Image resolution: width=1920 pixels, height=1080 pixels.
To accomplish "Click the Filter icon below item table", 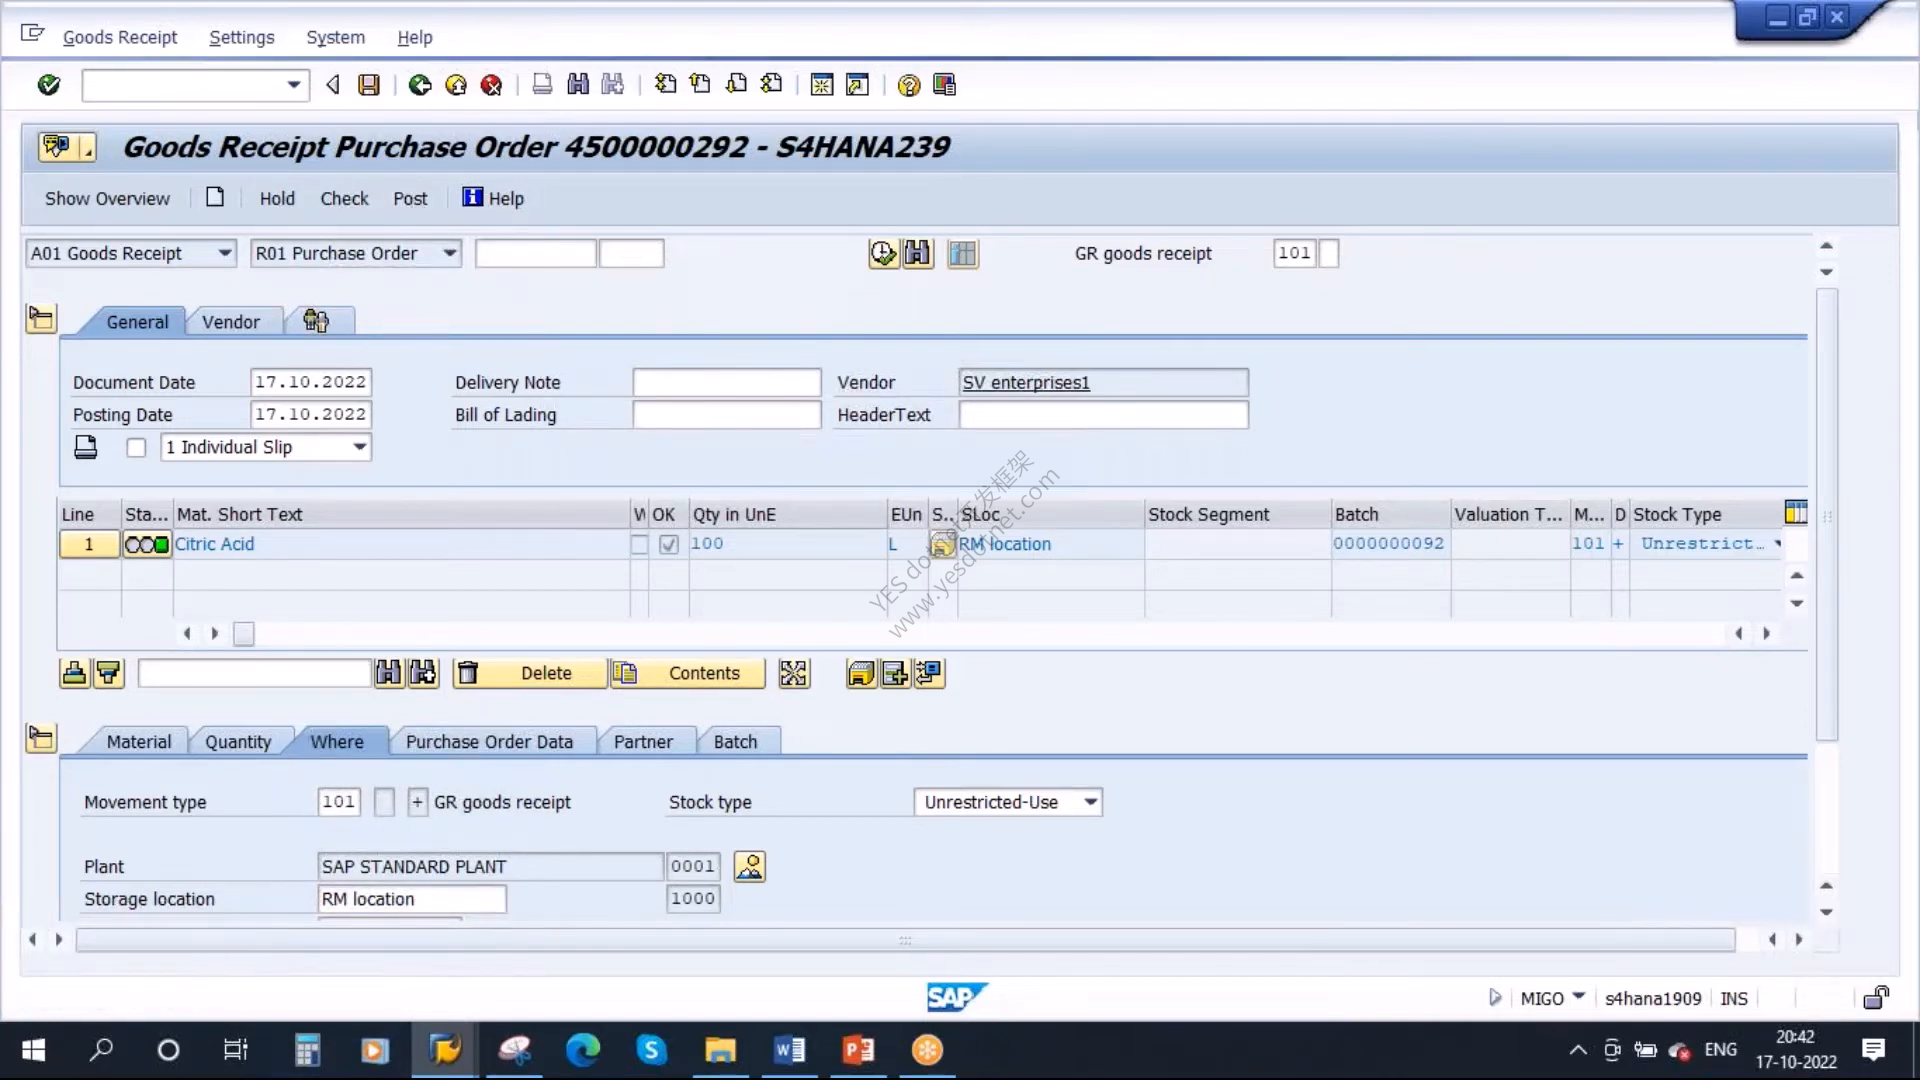I will pyautogui.click(x=108, y=674).
